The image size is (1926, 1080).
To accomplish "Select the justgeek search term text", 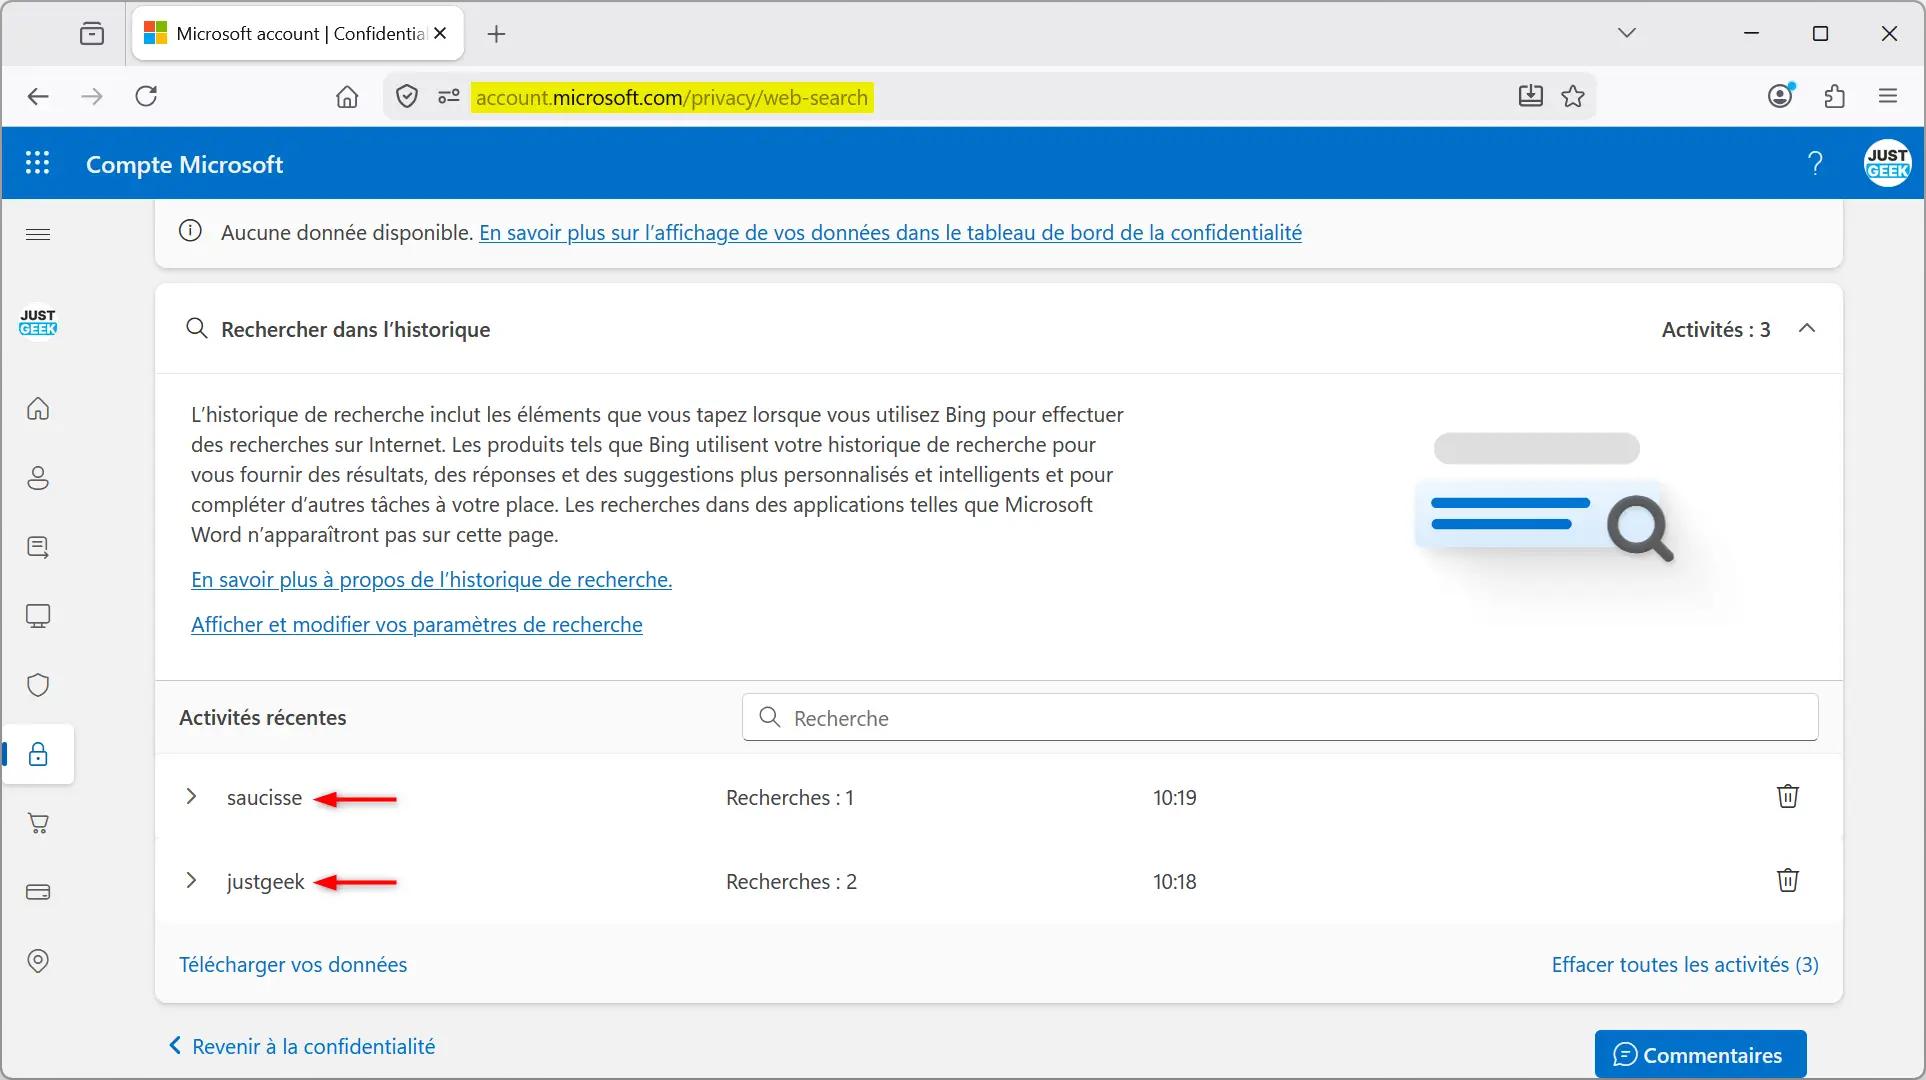I will click(x=265, y=882).
